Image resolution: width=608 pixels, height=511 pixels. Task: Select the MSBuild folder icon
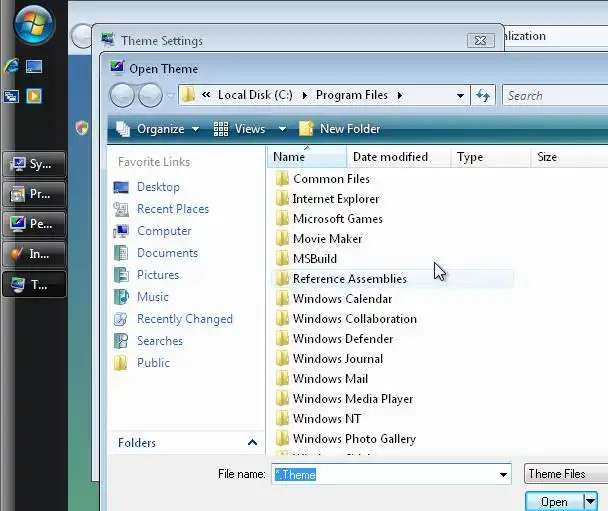282,259
